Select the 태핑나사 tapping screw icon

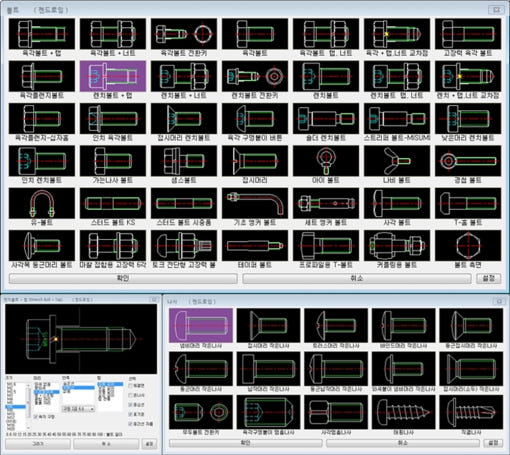click(403, 412)
